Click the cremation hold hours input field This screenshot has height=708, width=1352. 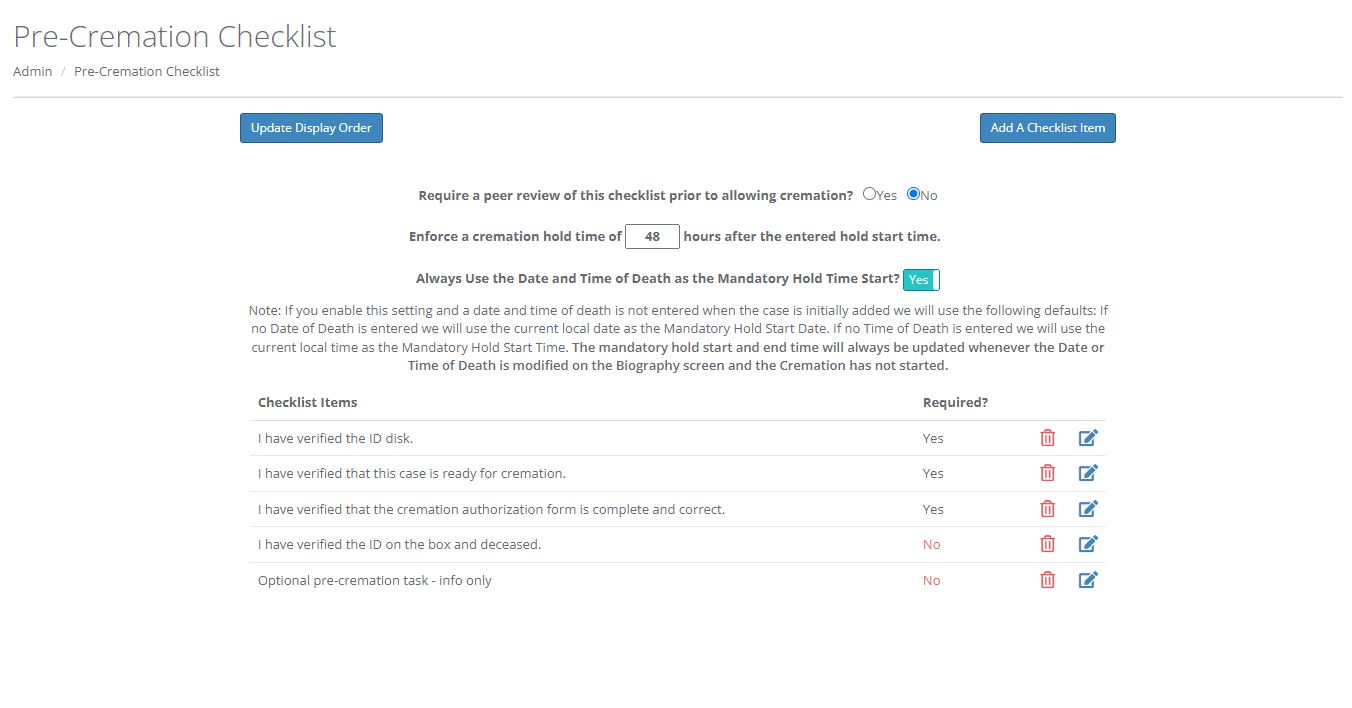click(652, 236)
